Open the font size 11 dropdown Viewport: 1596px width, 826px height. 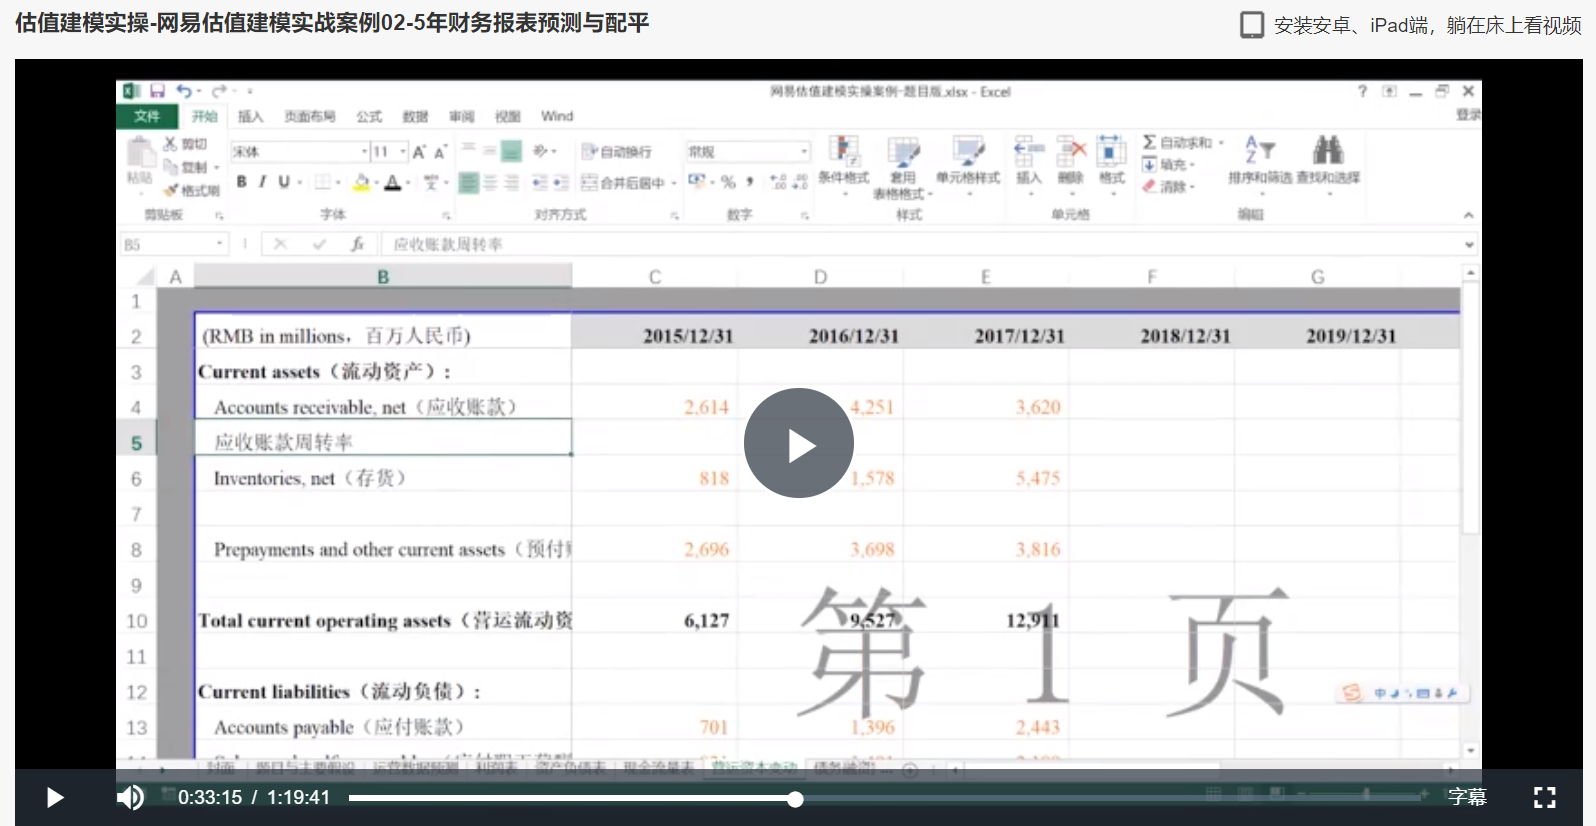pos(404,152)
